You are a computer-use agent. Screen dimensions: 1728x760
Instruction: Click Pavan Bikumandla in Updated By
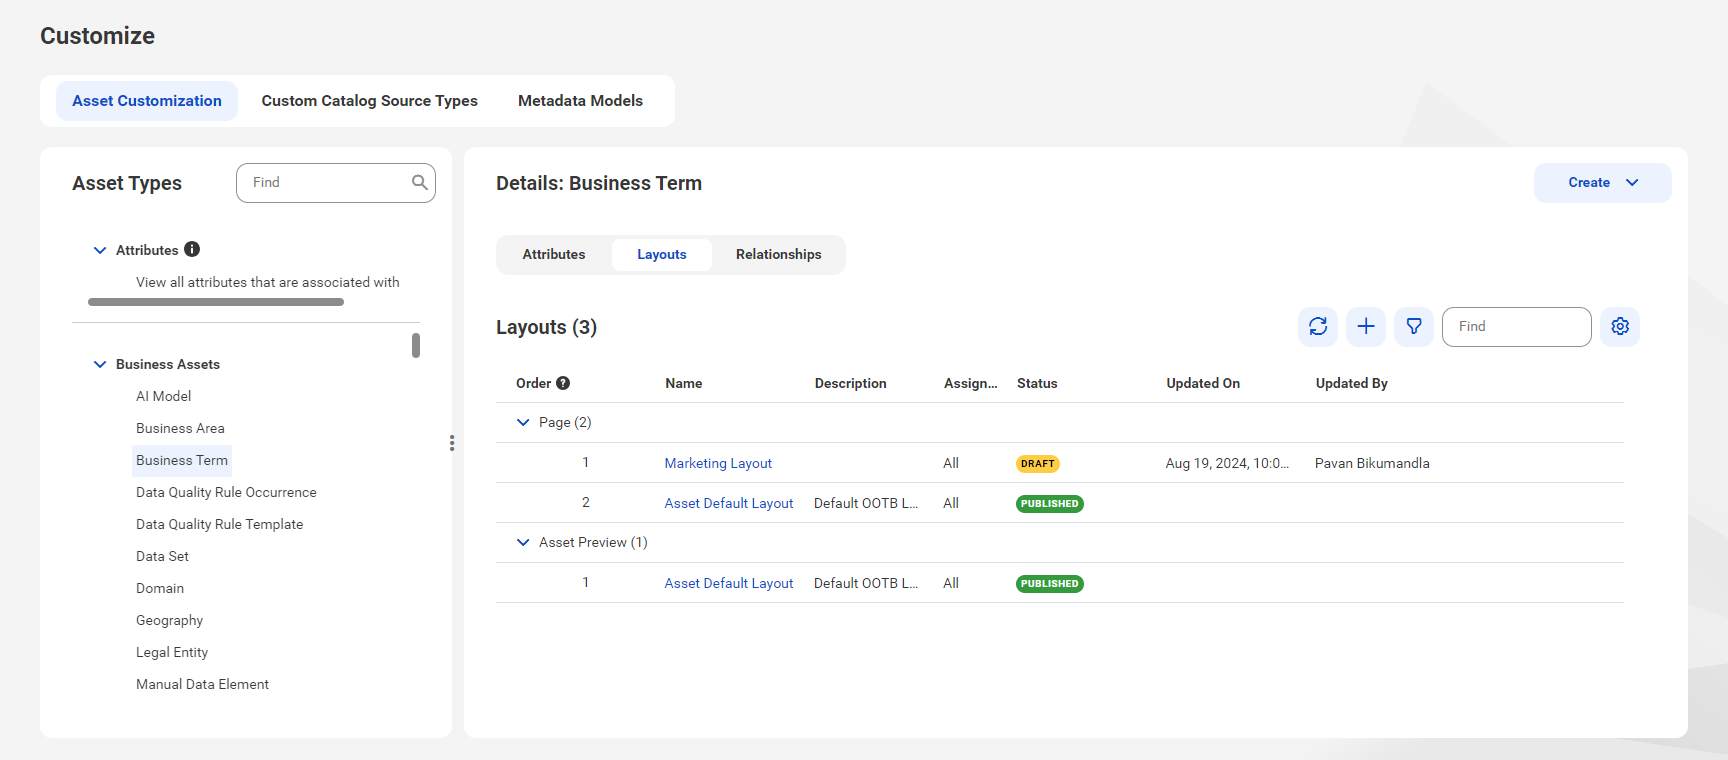tap(1372, 463)
